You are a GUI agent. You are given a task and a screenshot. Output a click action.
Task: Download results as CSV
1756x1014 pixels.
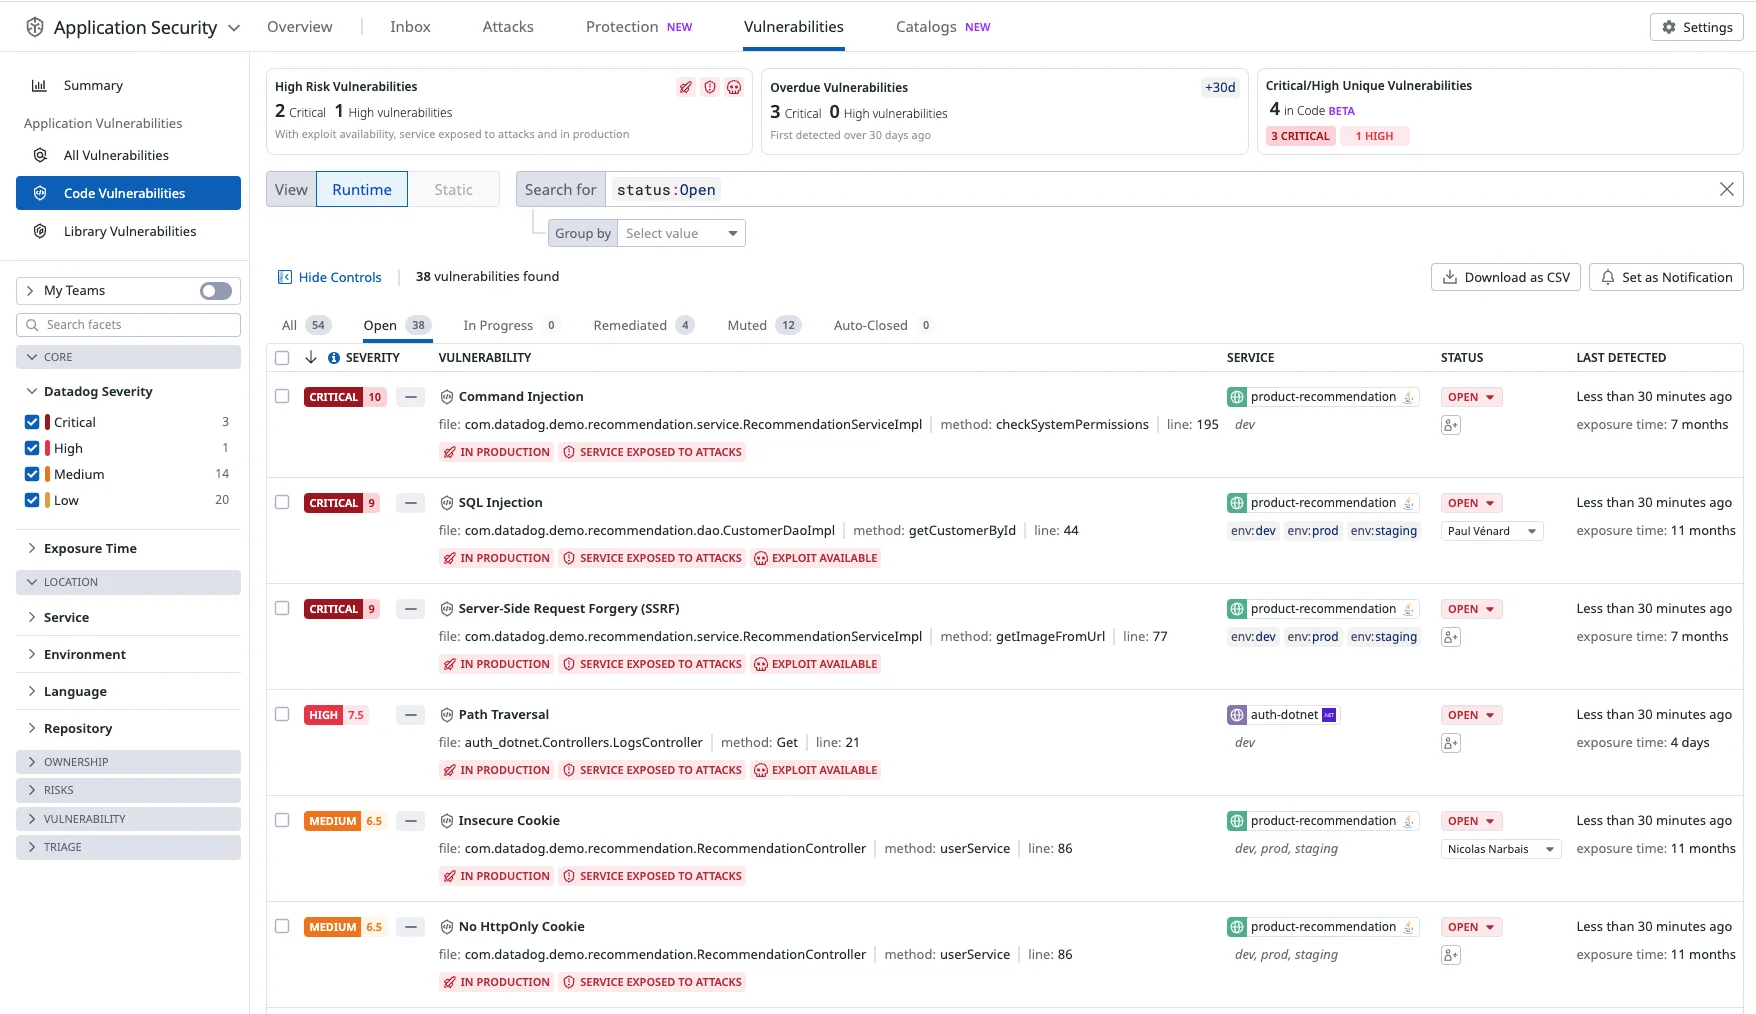click(1505, 277)
